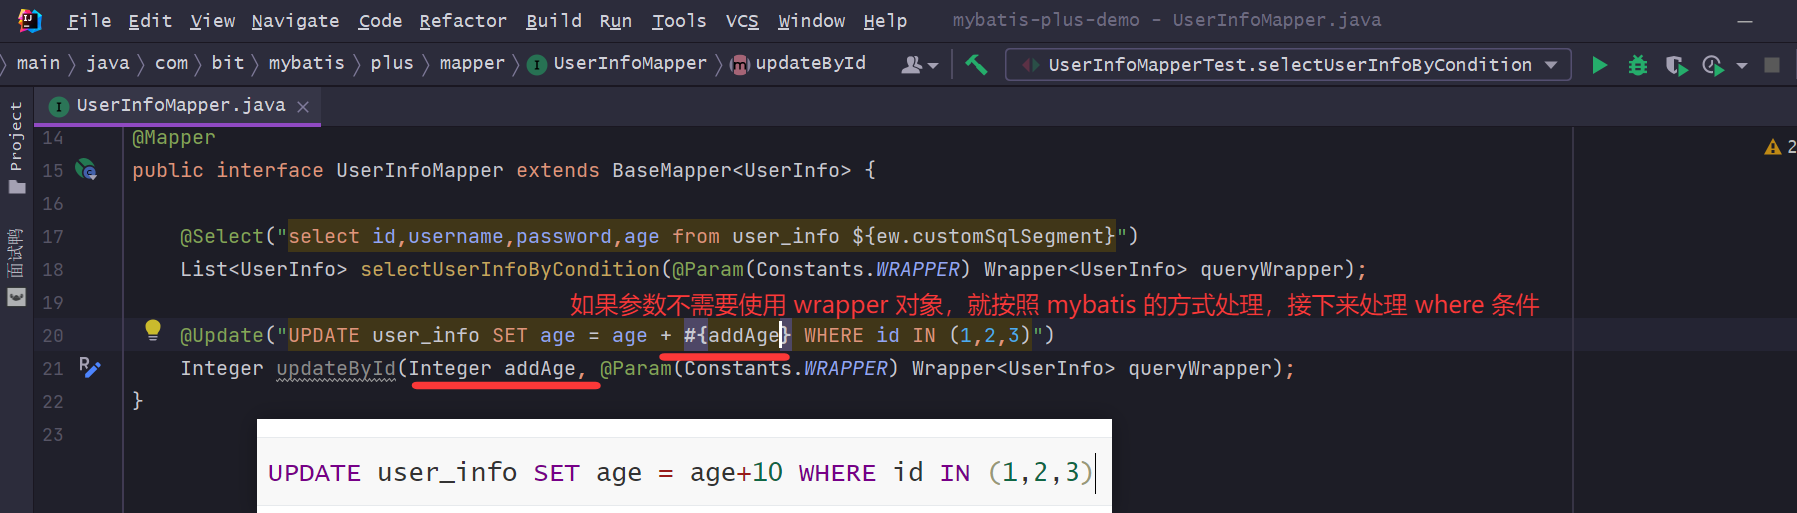
Task: Click the gutter marker icon on line 21
Action: [89, 367]
